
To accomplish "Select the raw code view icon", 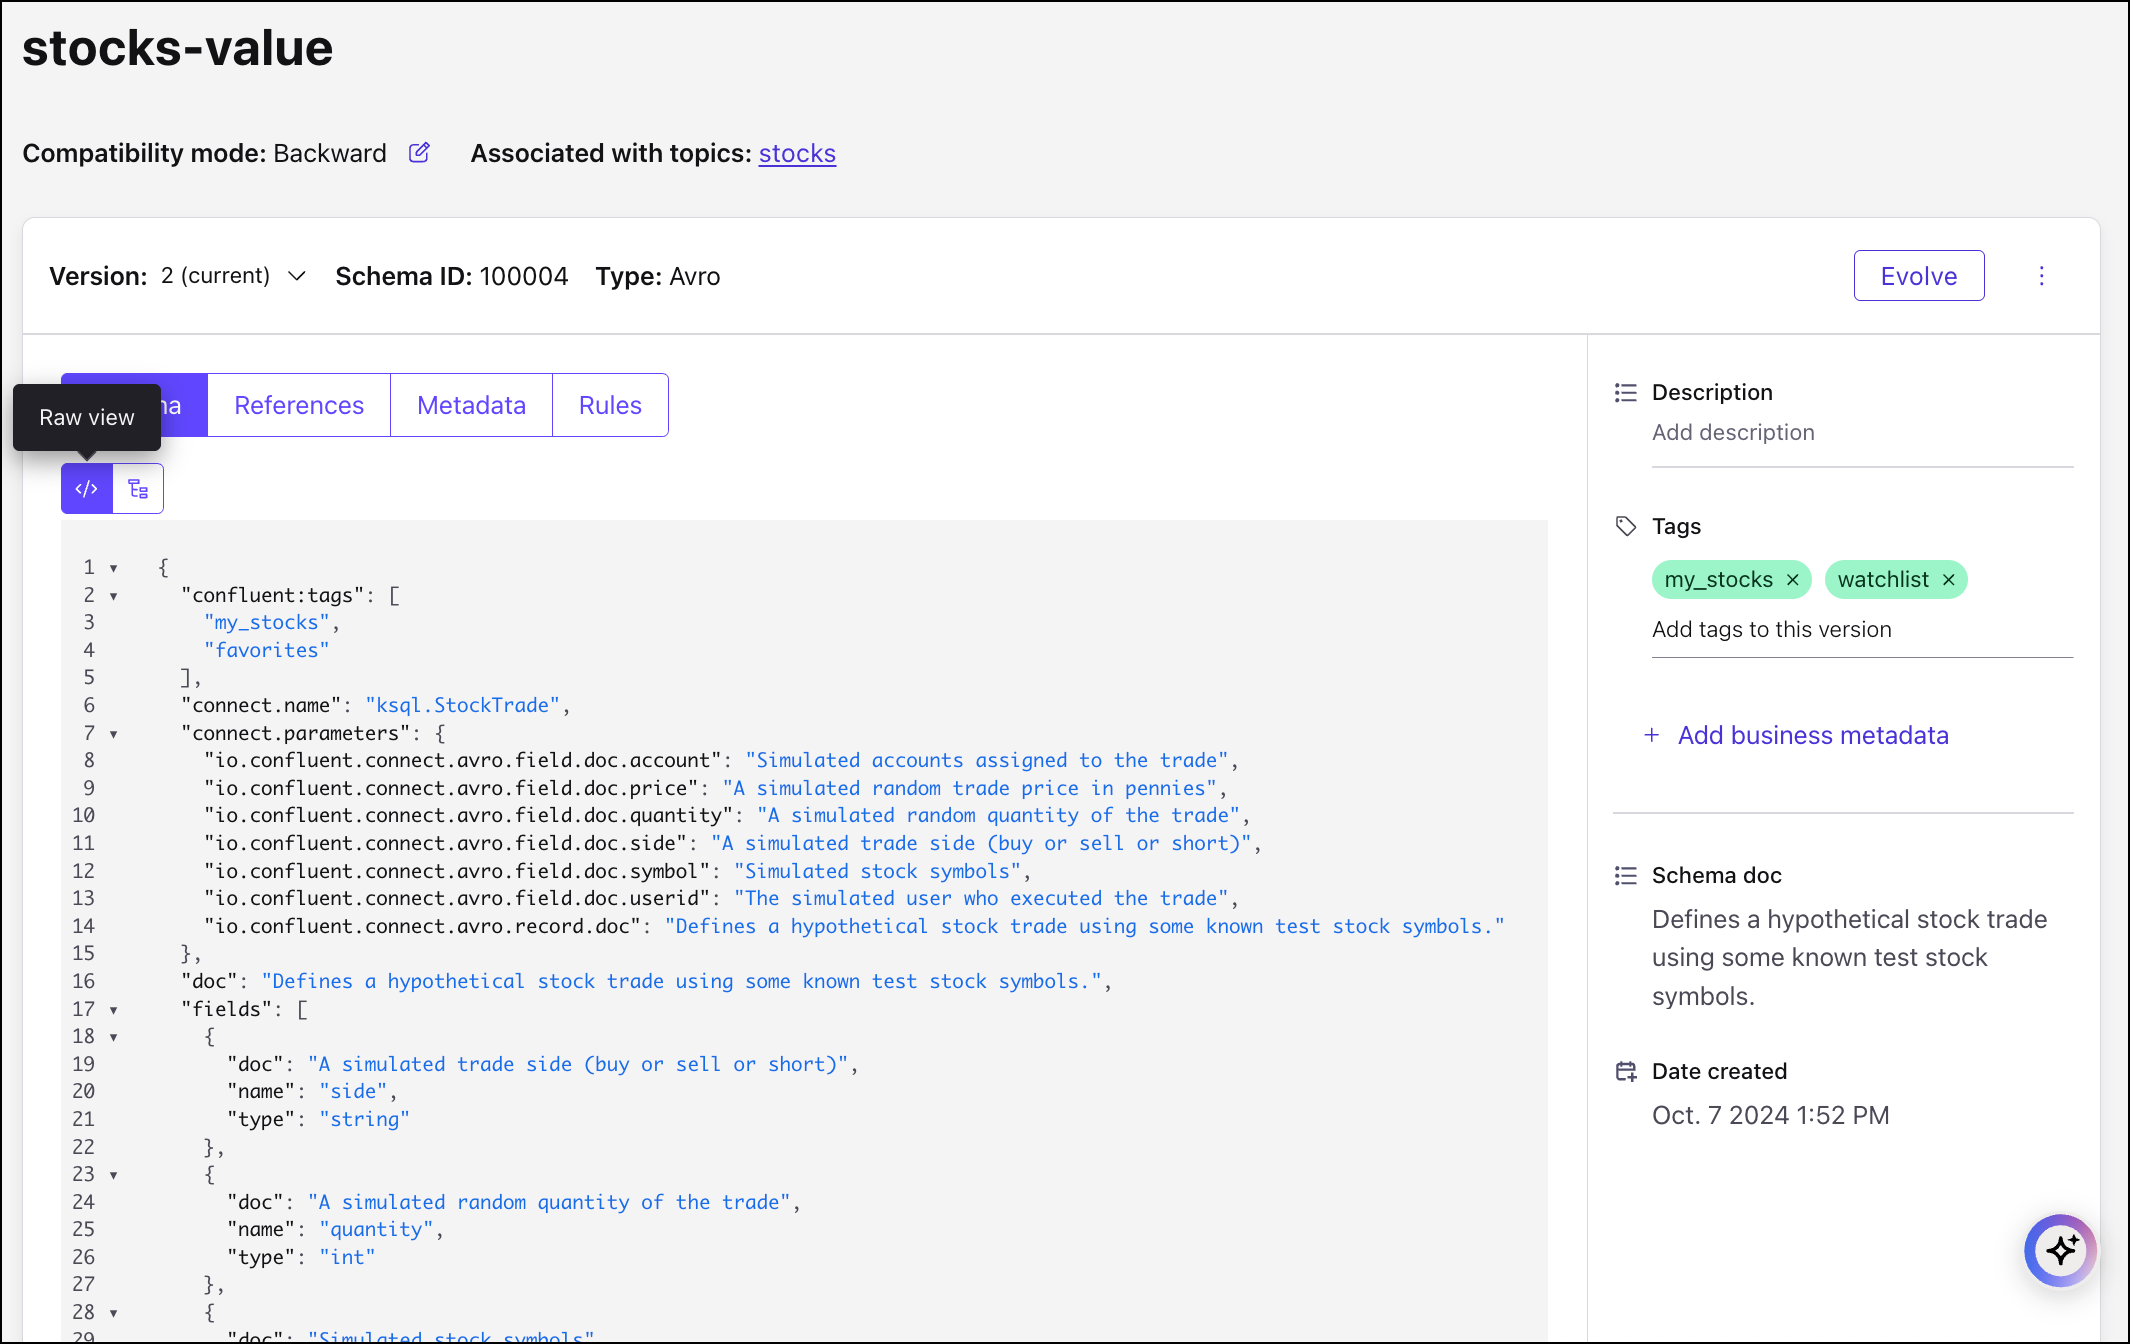I will tap(87, 489).
